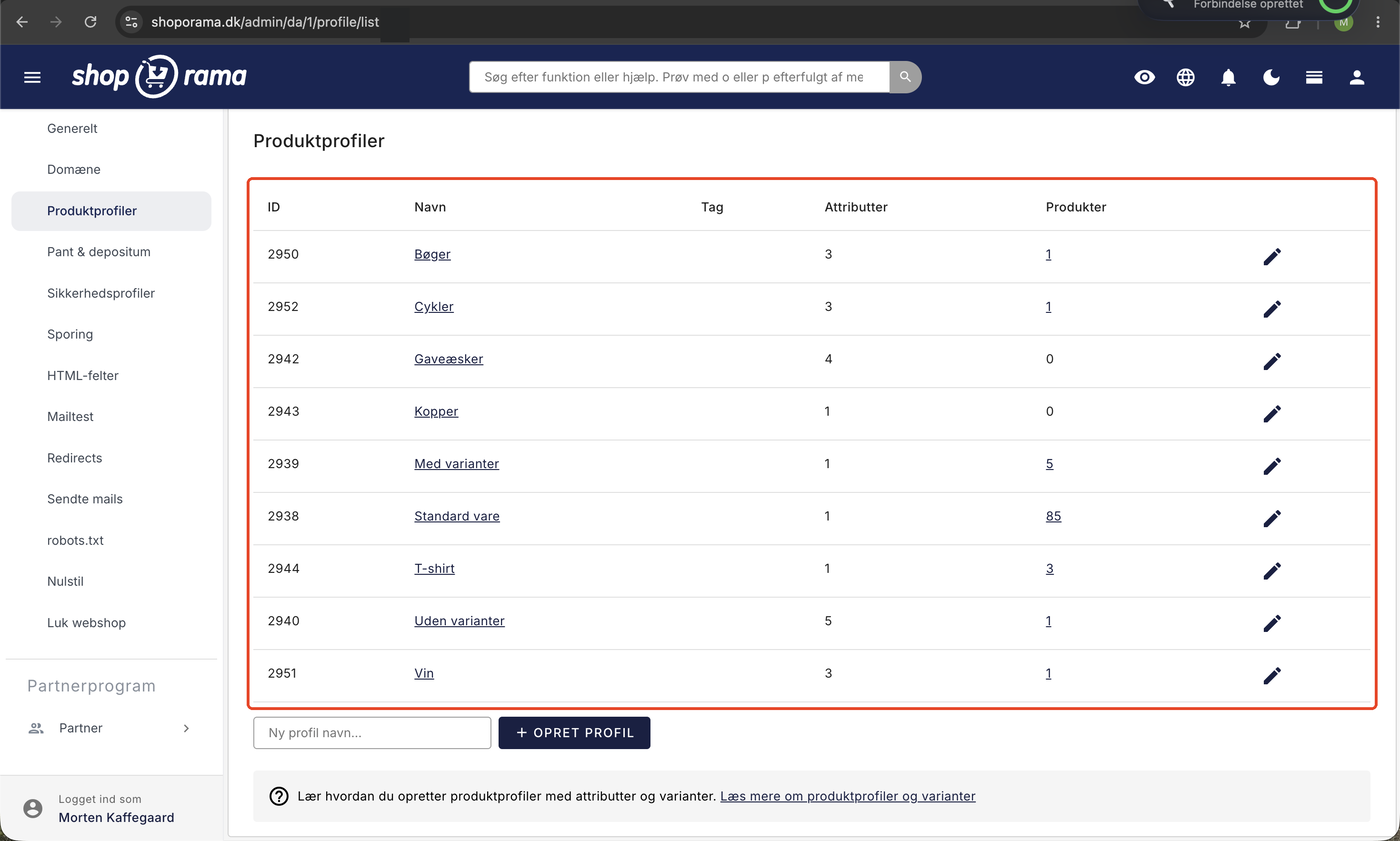Edit the Gaveæsker profile via pencil icon
This screenshot has width=1400, height=841.
tap(1272, 361)
